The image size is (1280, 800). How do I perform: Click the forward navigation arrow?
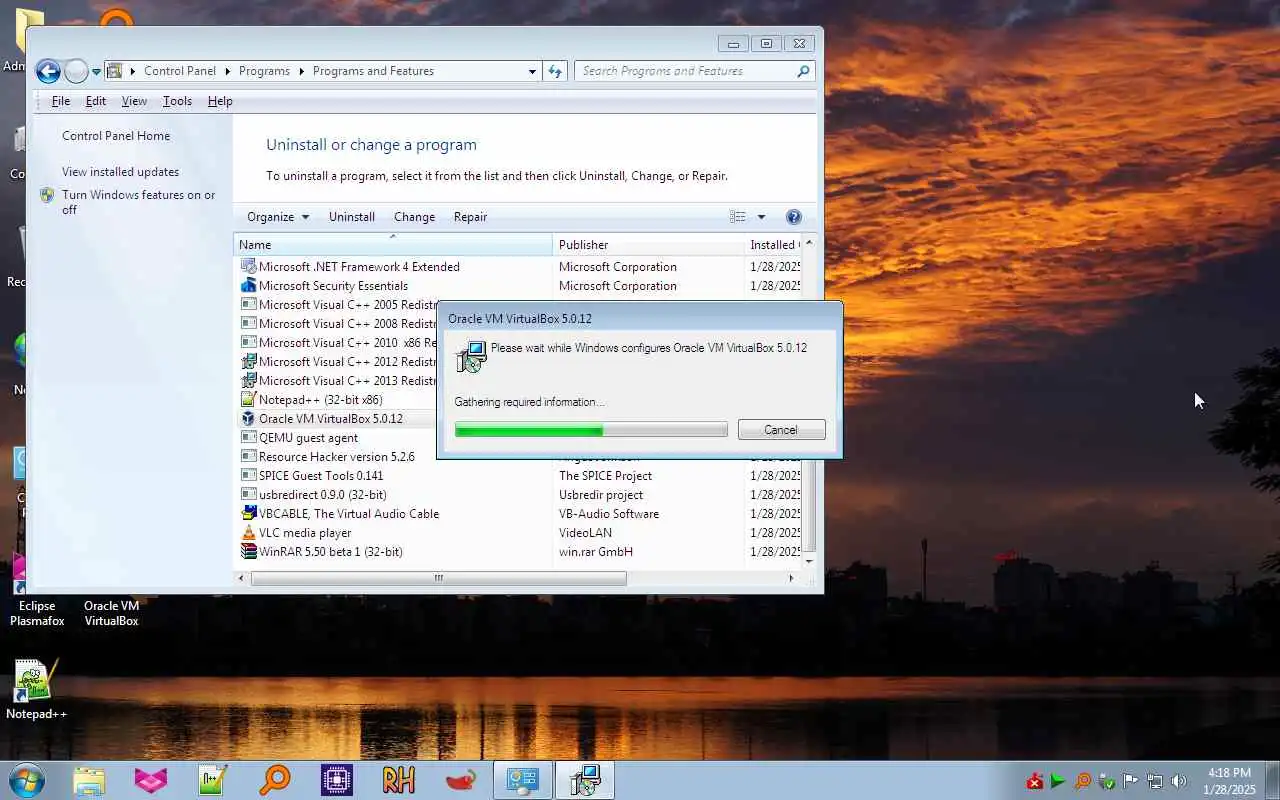pos(76,71)
